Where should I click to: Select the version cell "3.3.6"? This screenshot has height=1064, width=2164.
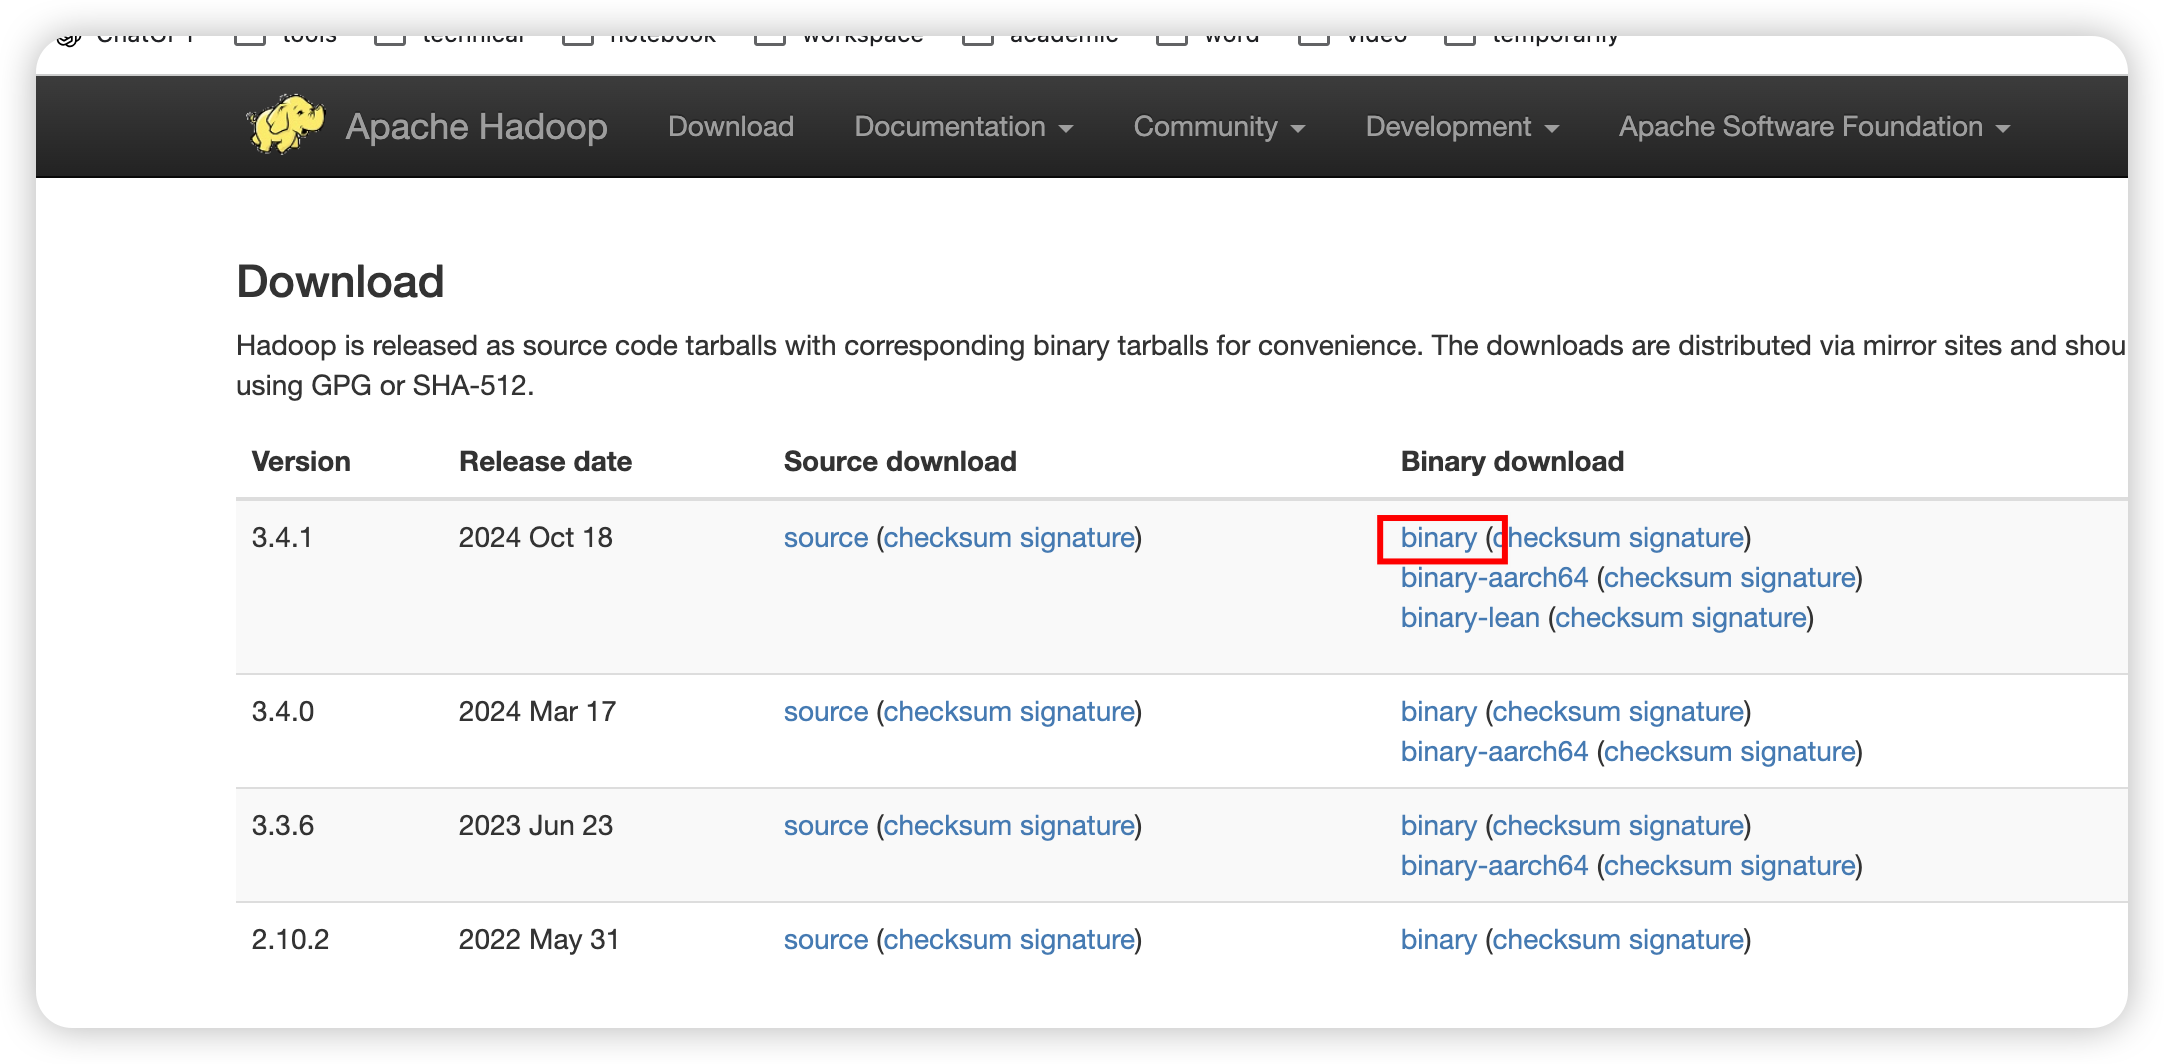pyautogui.click(x=283, y=826)
